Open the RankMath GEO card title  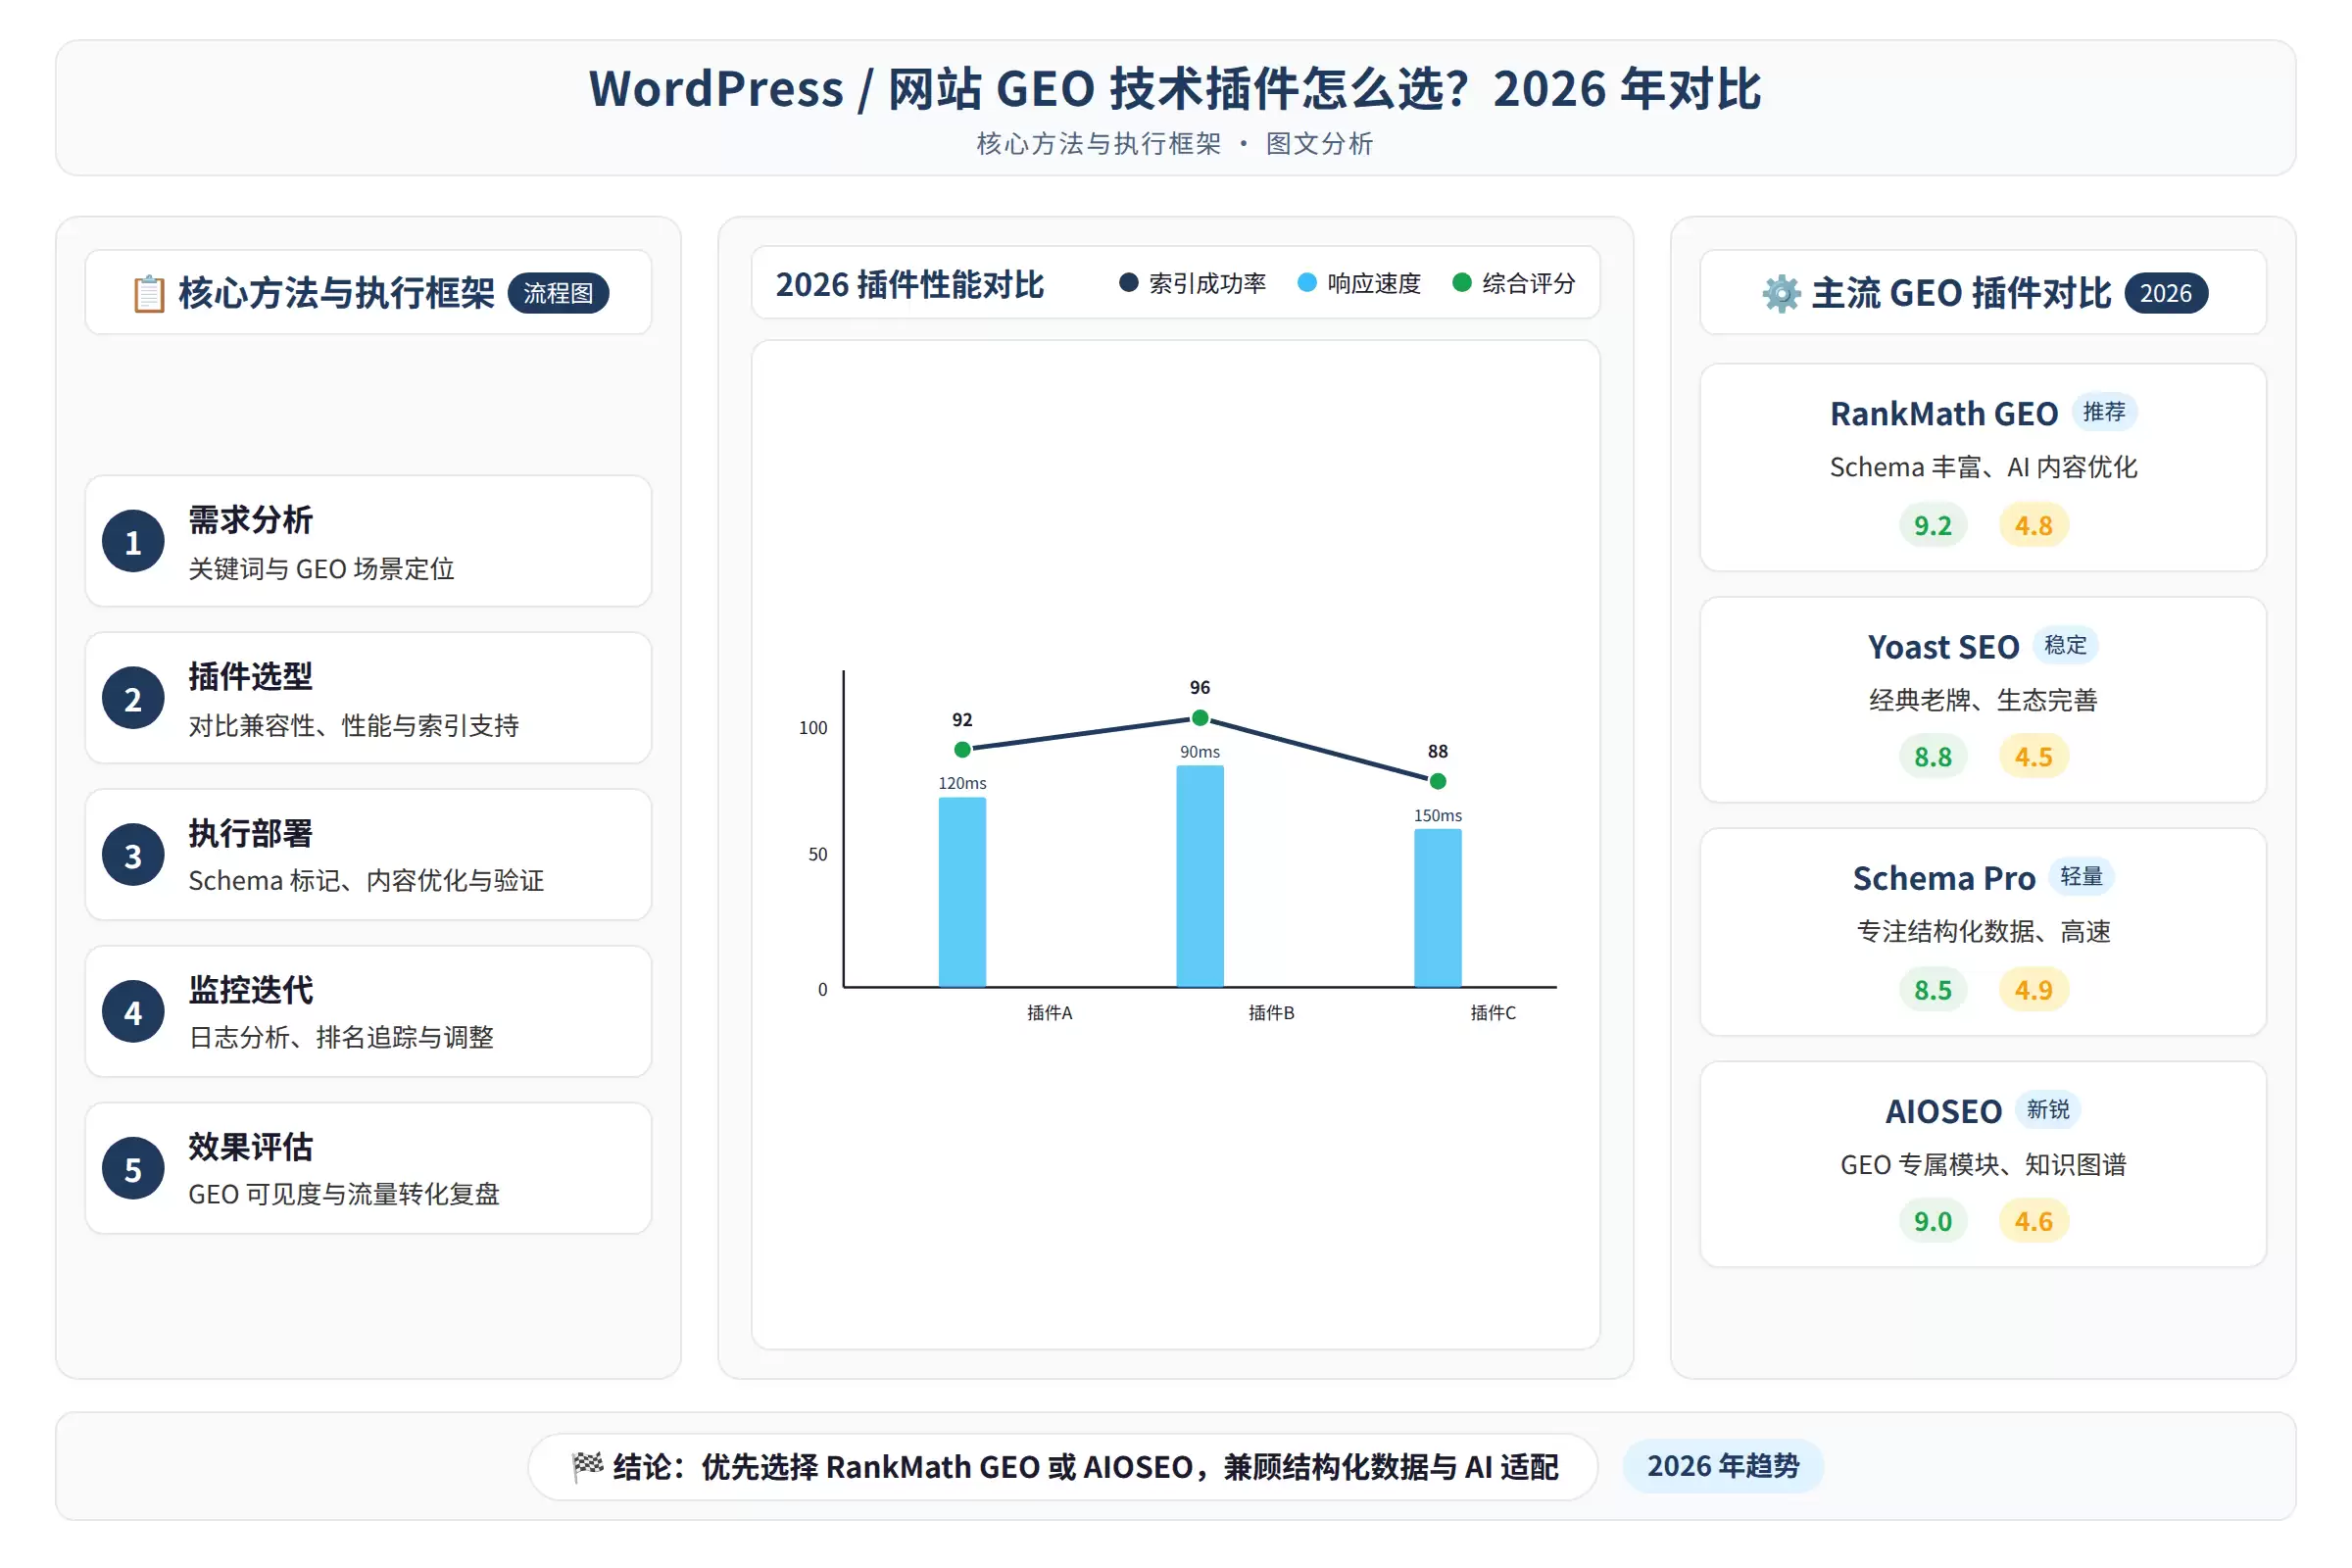click(1943, 413)
